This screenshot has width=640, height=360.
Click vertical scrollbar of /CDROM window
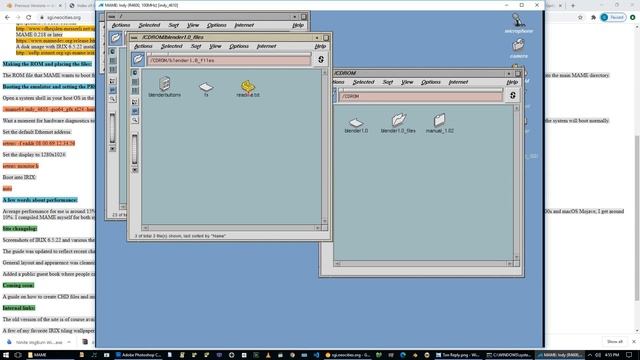pyautogui.click(x=517, y=183)
